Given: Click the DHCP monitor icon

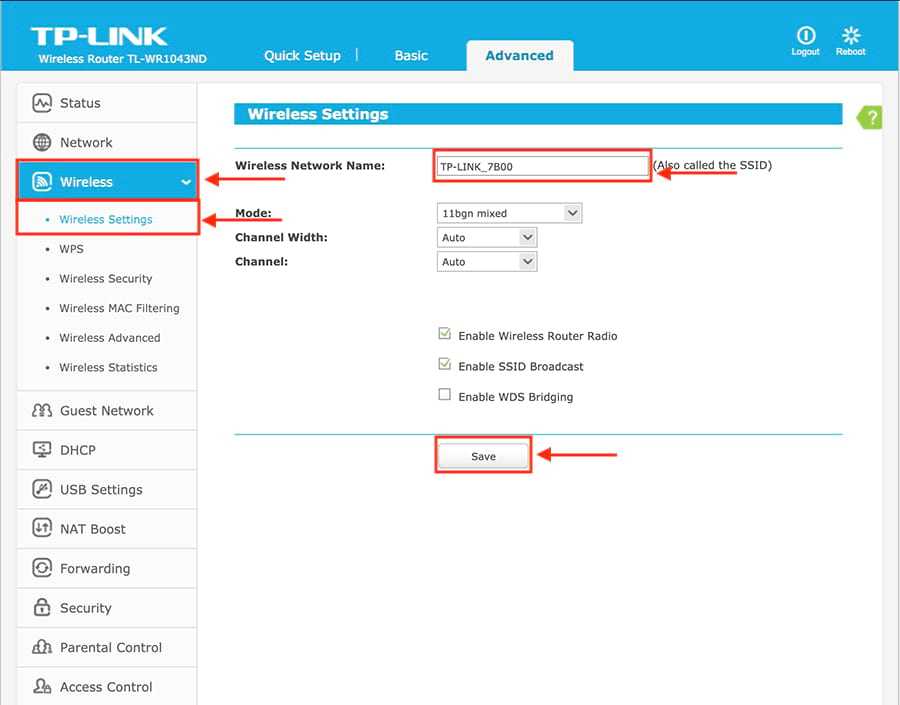Looking at the screenshot, I should coord(42,450).
